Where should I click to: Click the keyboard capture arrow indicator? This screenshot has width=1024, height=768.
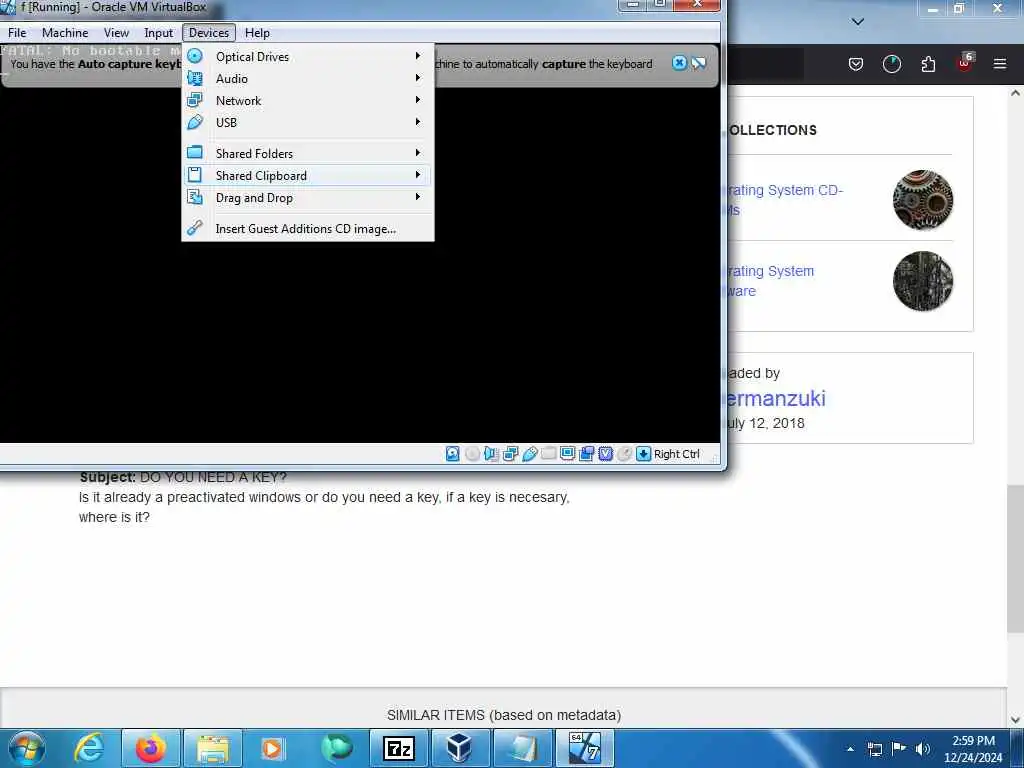pos(643,454)
